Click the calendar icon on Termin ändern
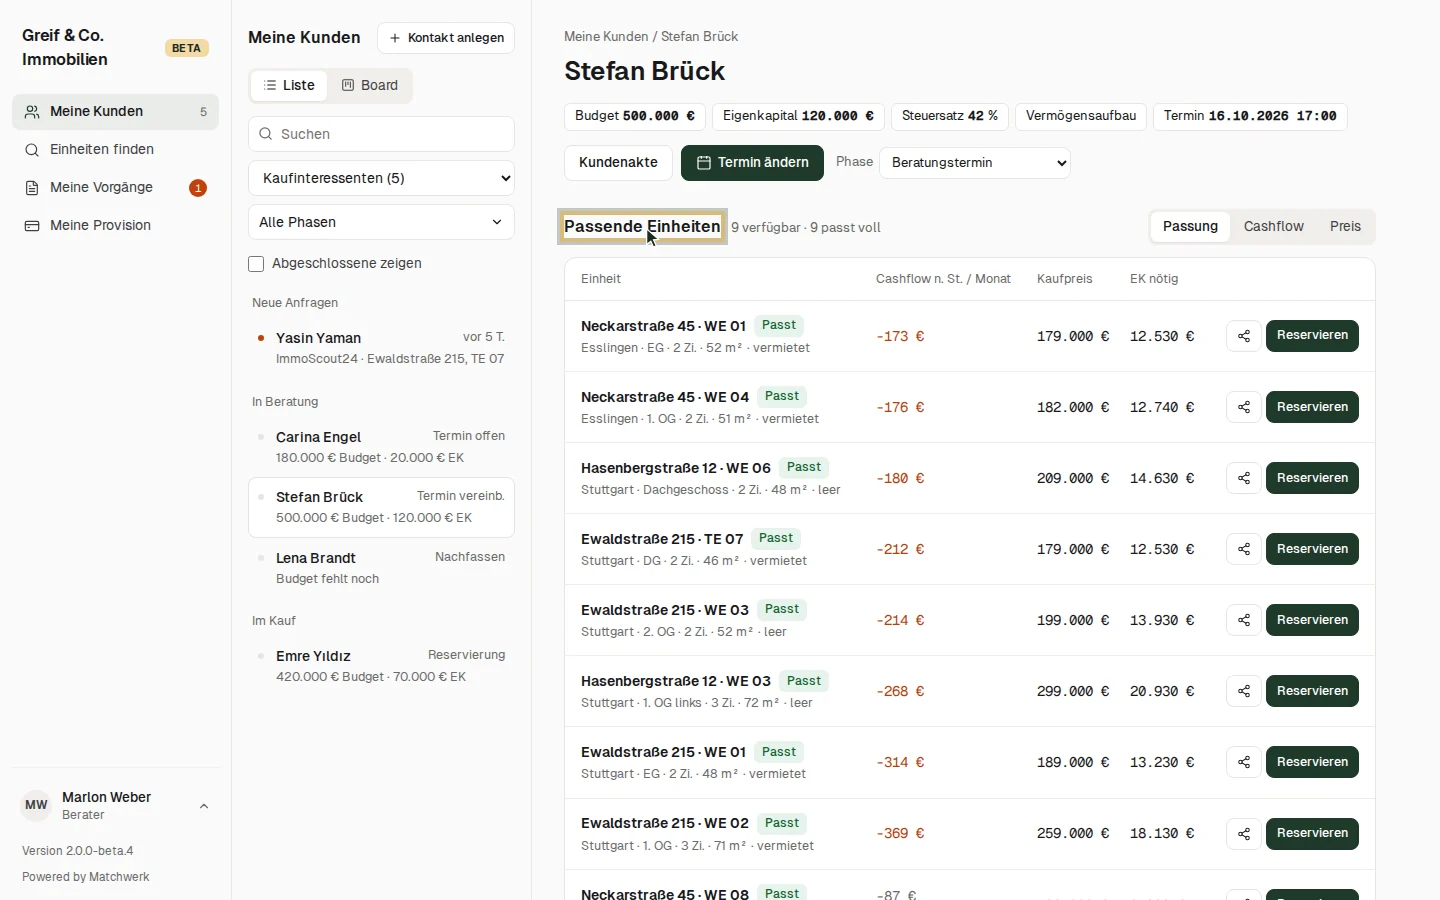The height and width of the screenshot is (900, 1440). pyautogui.click(x=704, y=163)
